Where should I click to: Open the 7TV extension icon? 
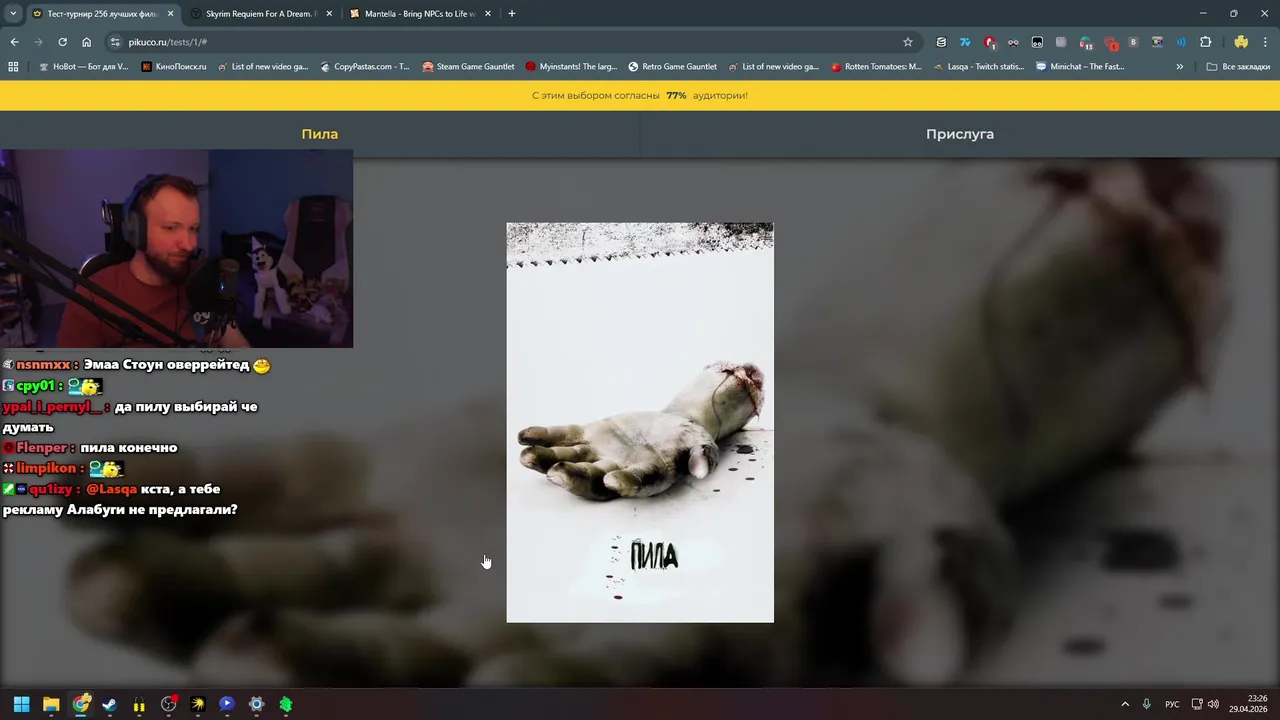(965, 42)
